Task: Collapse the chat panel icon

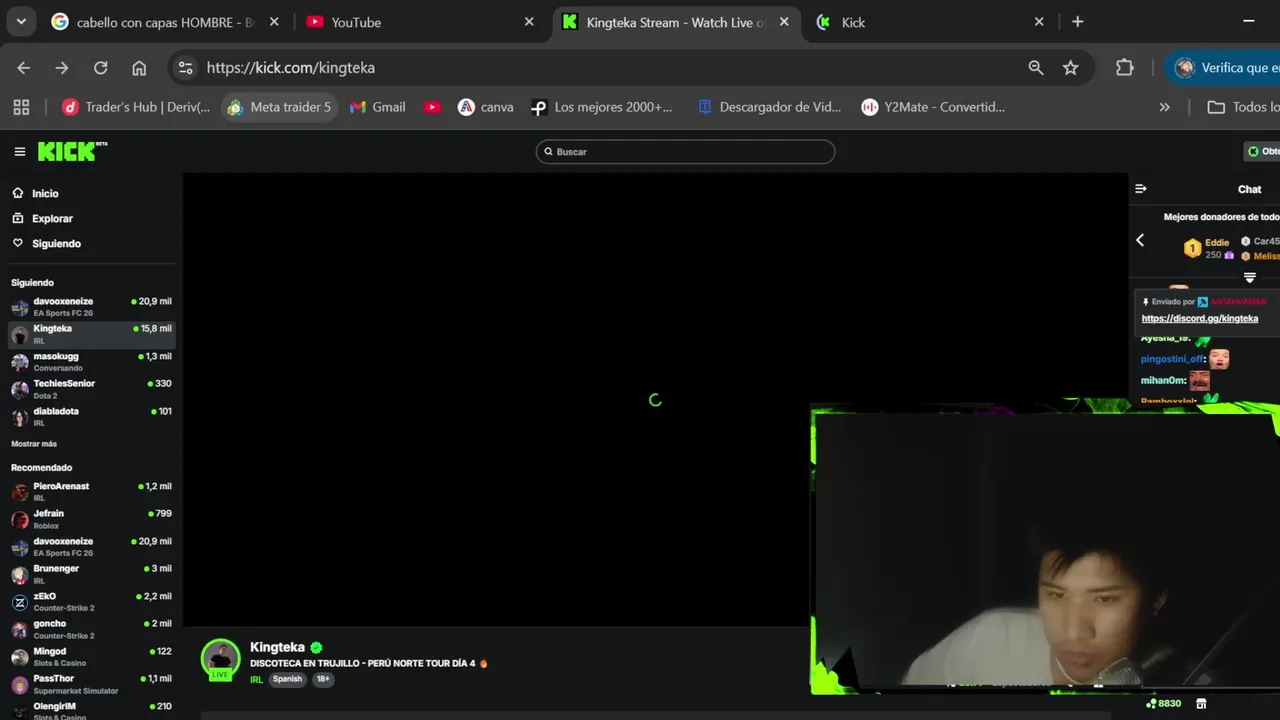Action: [x=1141, y=189]
